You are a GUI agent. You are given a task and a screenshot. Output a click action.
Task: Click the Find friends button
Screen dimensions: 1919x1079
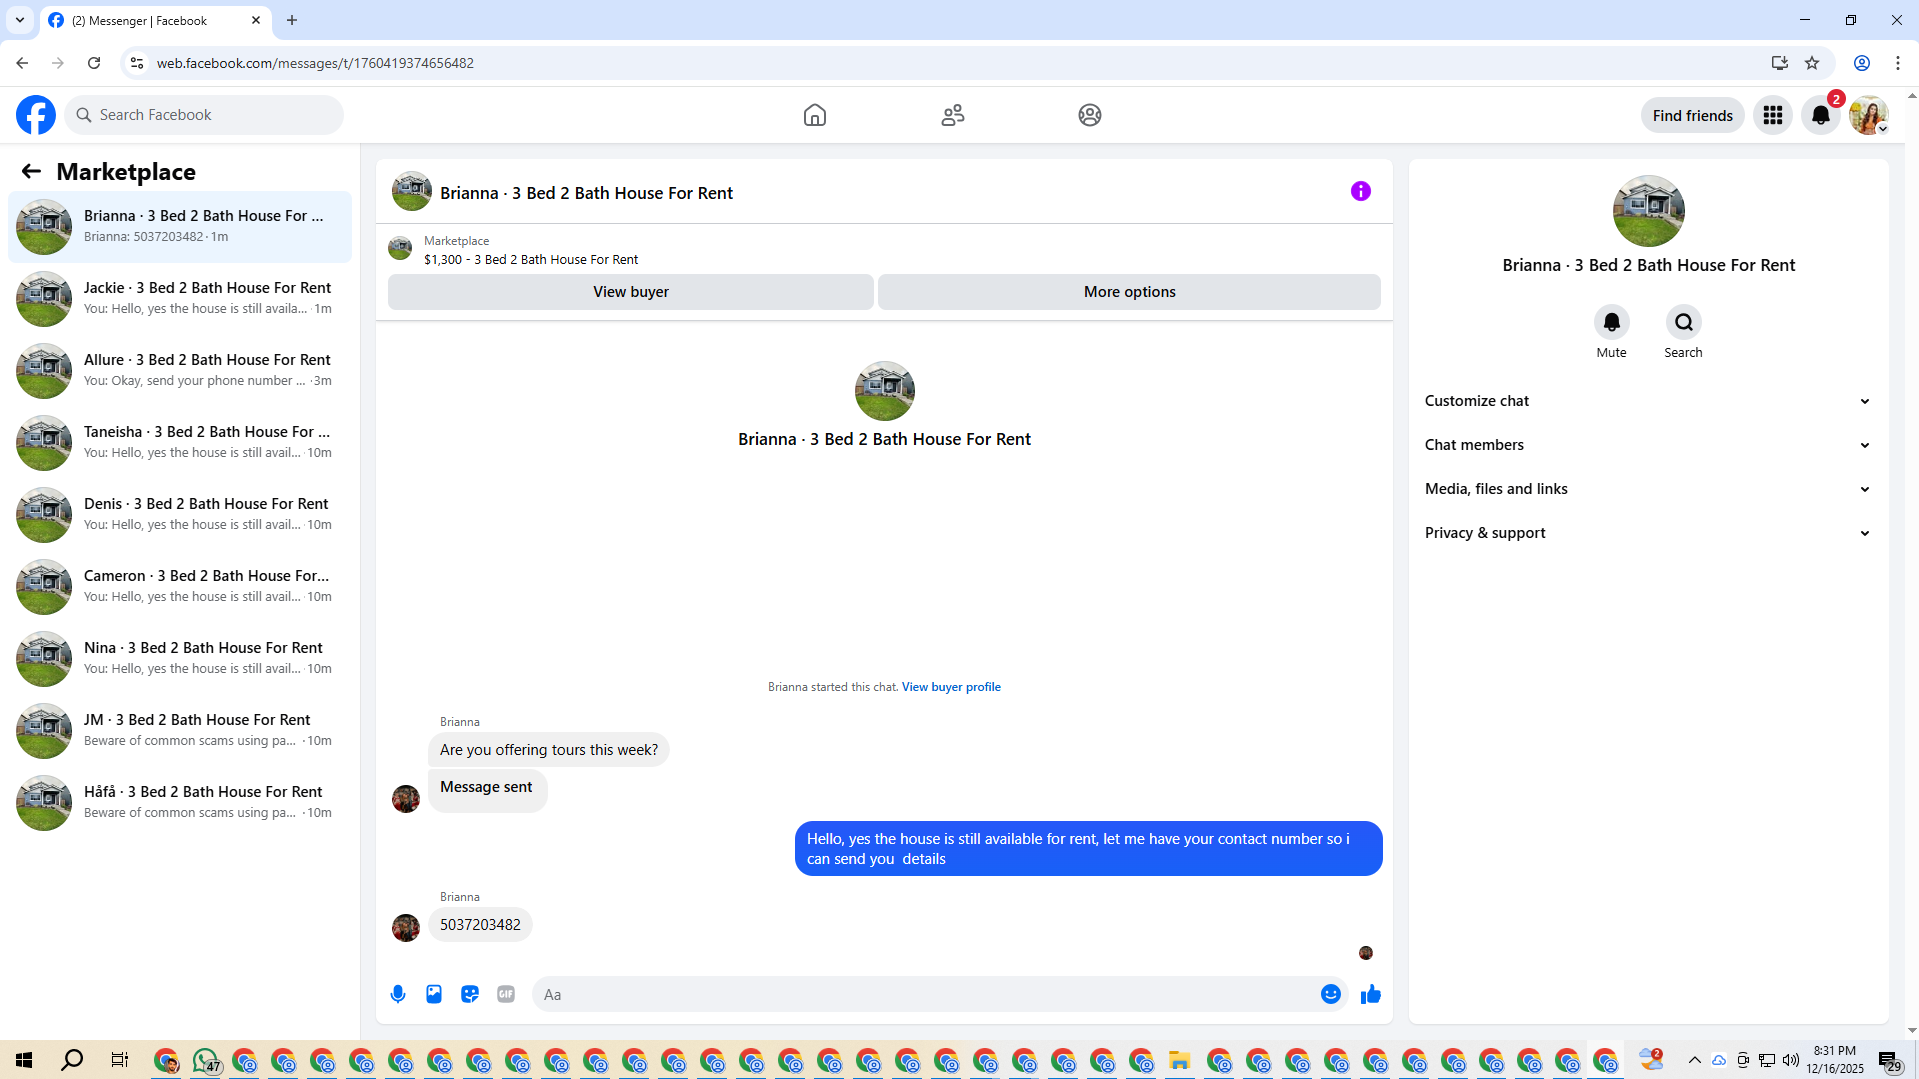click(1692, 115)
